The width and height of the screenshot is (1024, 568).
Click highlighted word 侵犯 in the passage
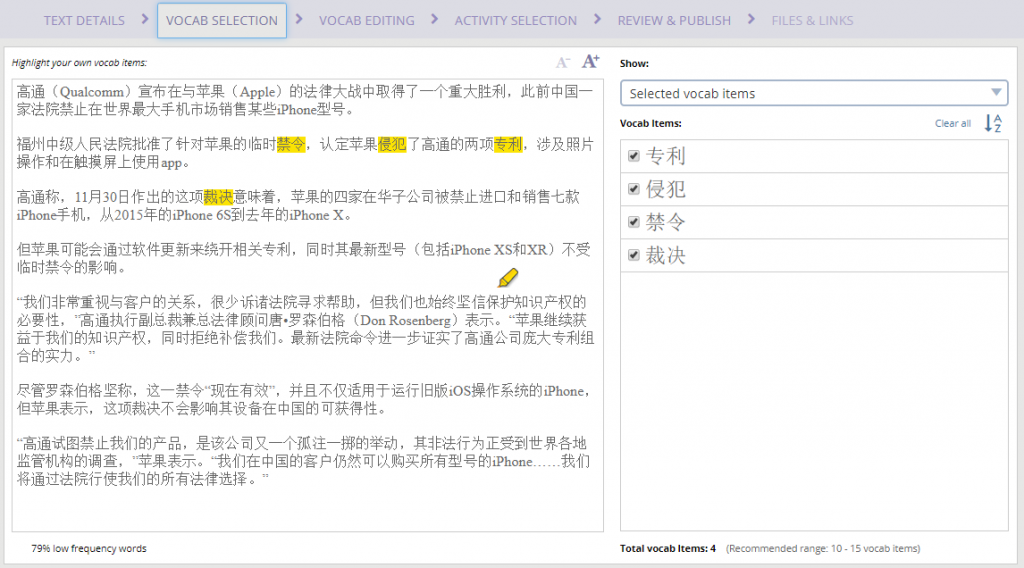[392, 144]
